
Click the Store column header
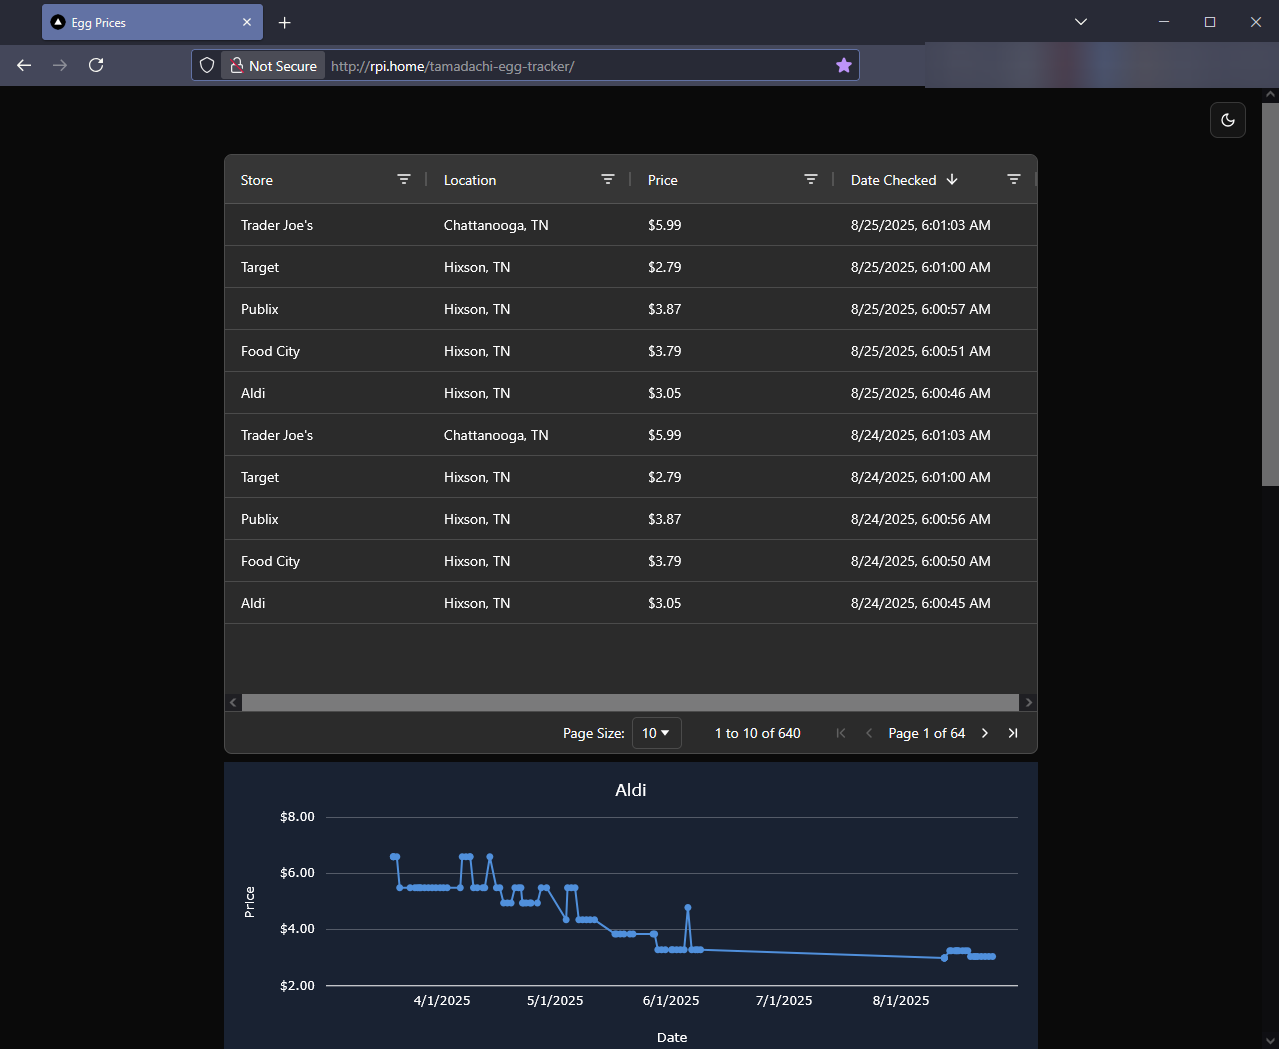(x=257, y=180)
